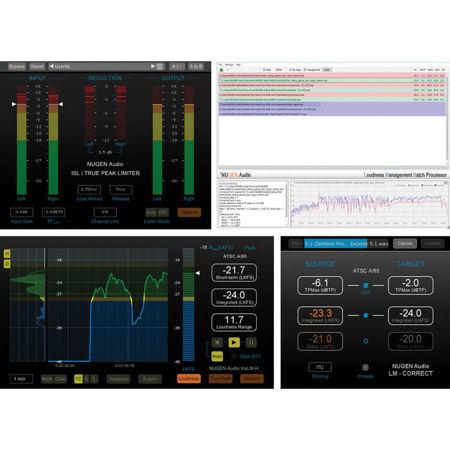Click VisLM play button
450x450 pixels.
tap(234, 342)
